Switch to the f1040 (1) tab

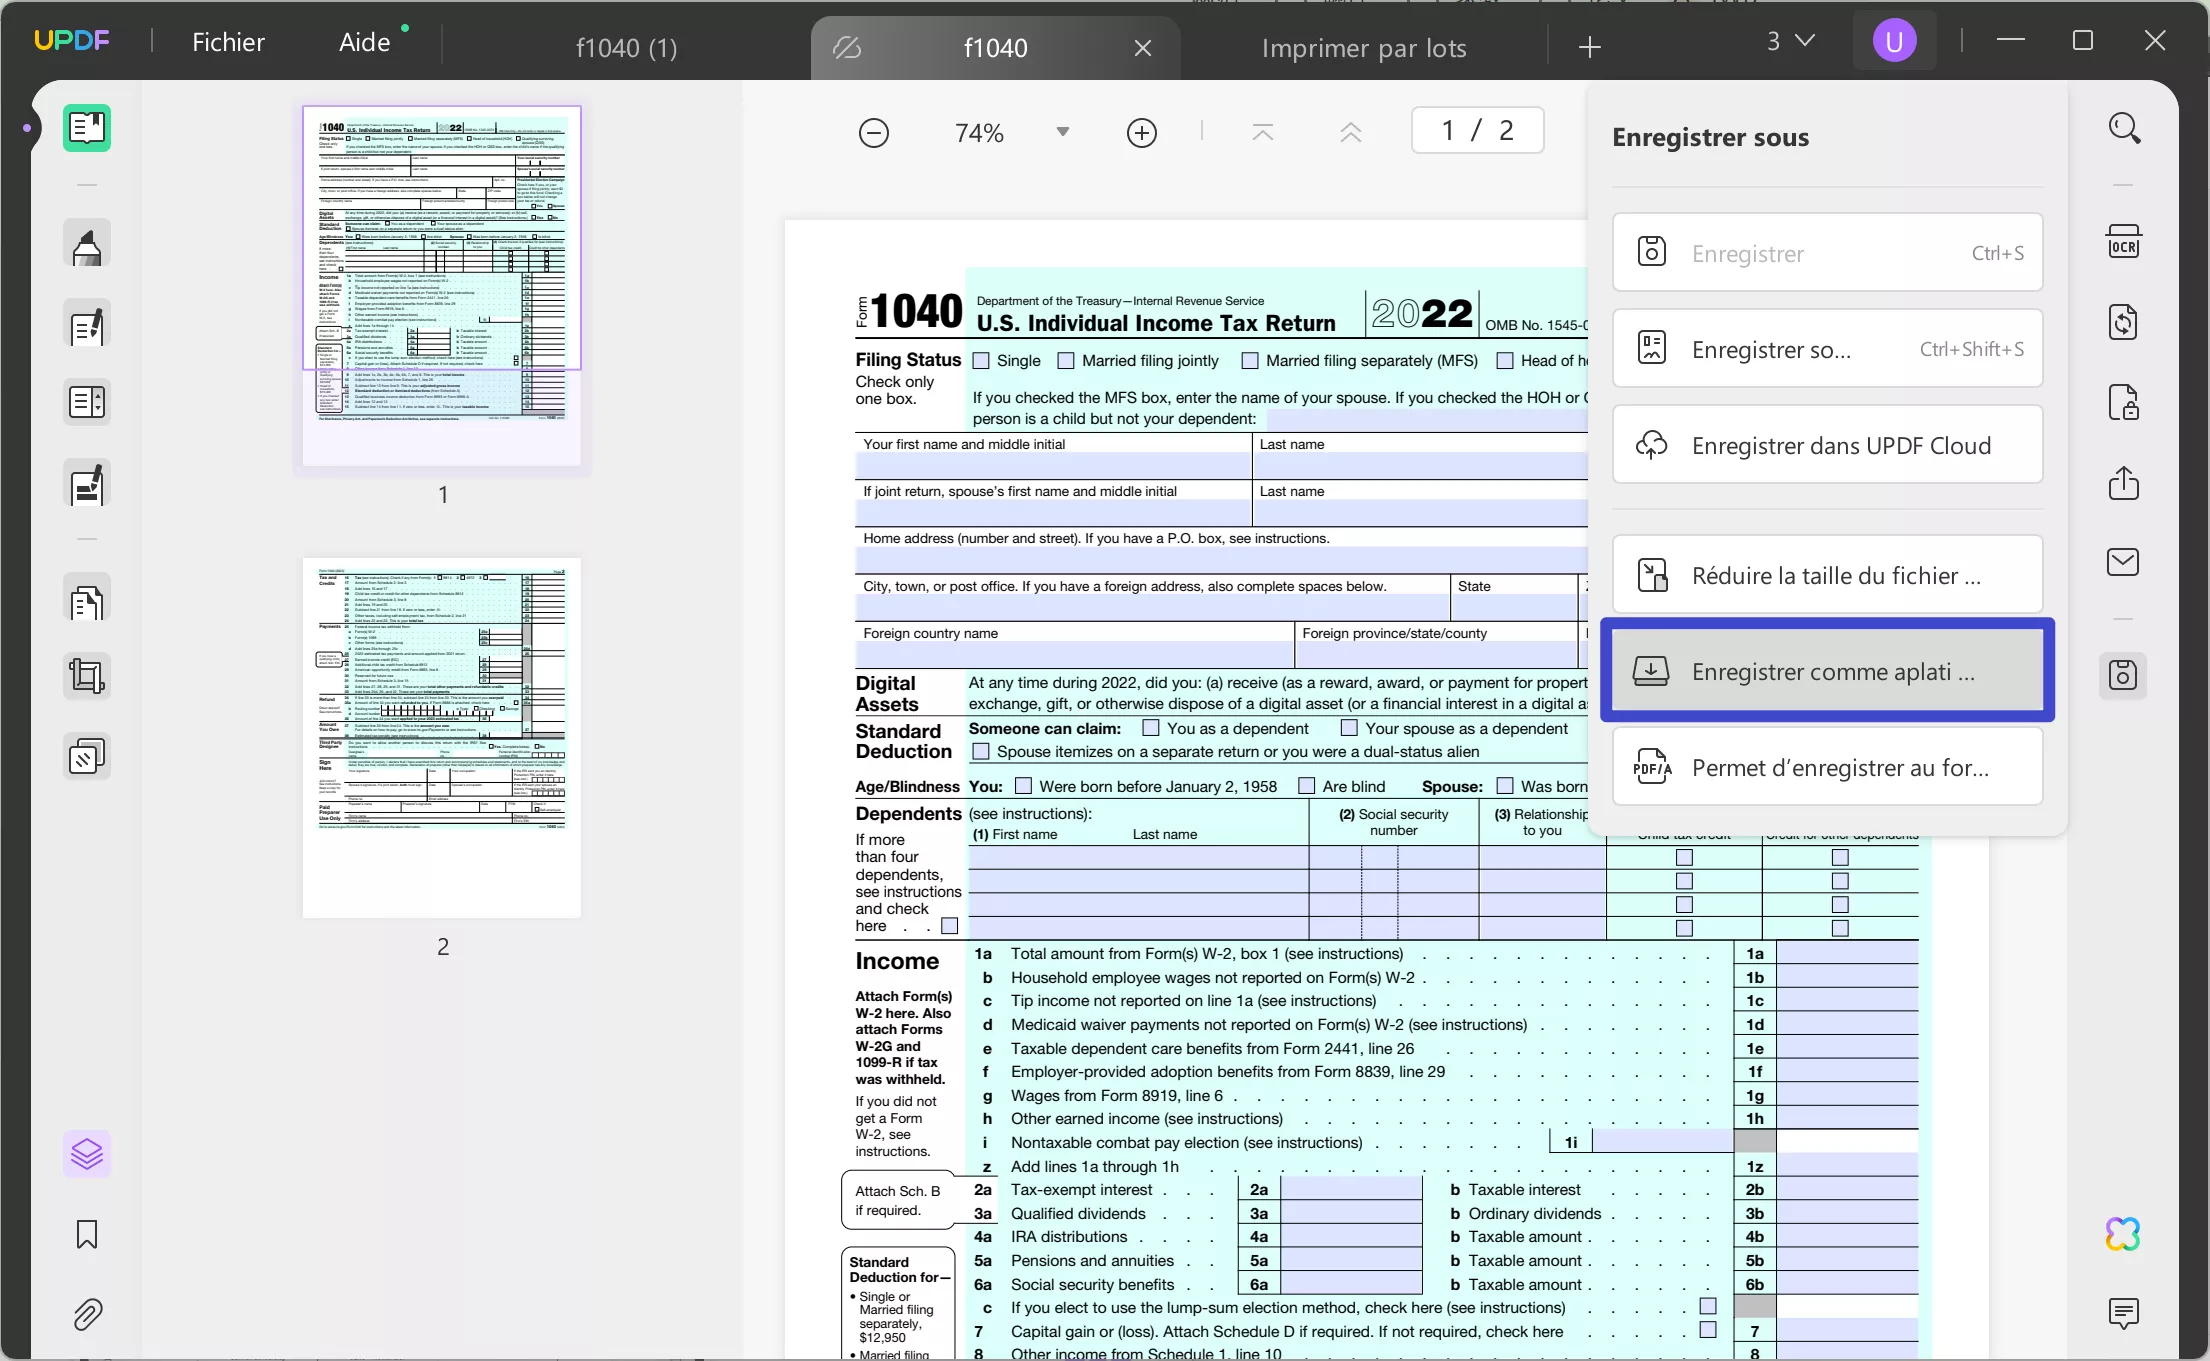[626, 48]
